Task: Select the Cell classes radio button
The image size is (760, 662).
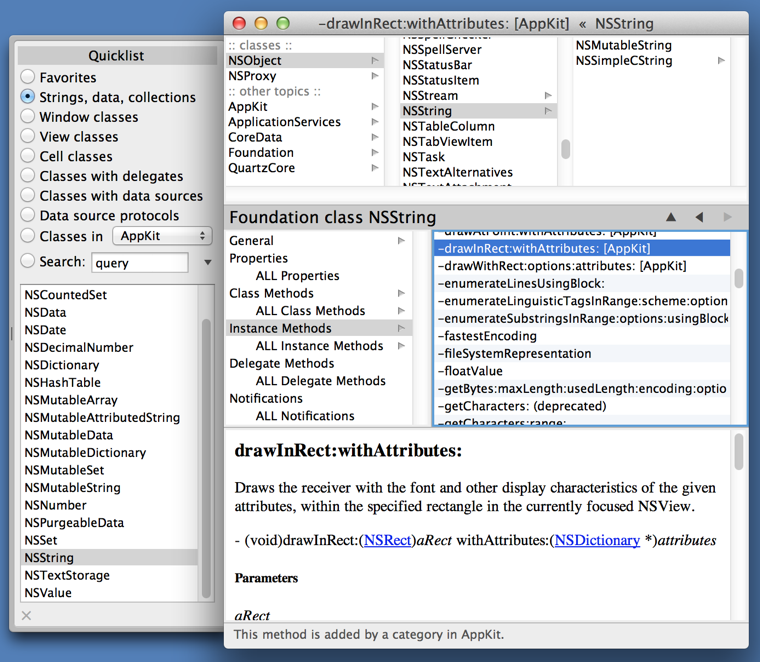Action: pyautogui.click(x=28, y=156)
